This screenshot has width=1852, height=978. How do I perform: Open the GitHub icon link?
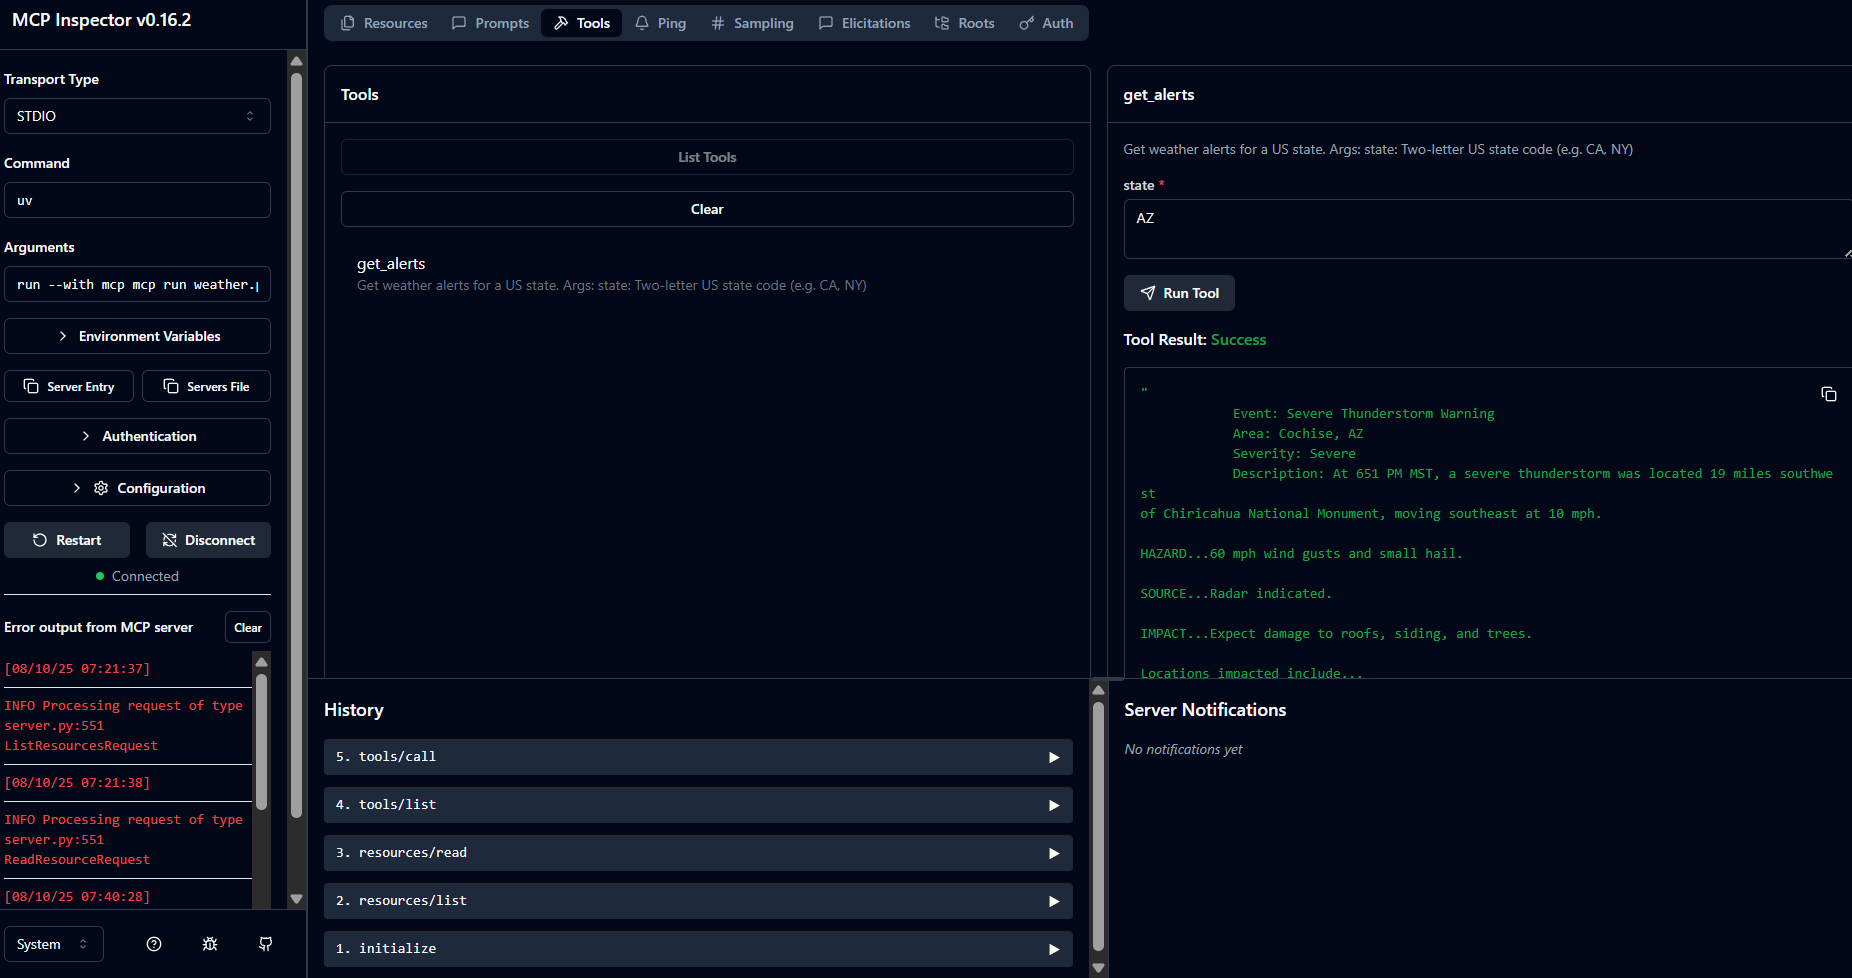[x=266, y=944]
